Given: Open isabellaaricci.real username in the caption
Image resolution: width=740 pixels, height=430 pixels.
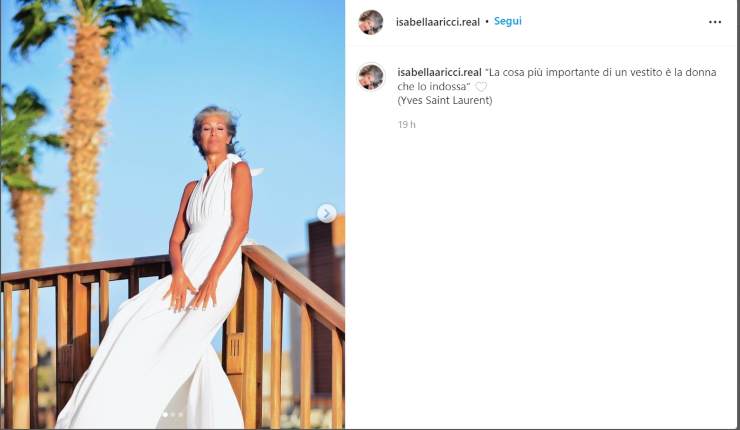Looking at the screenshot, I should coord(439,72).
